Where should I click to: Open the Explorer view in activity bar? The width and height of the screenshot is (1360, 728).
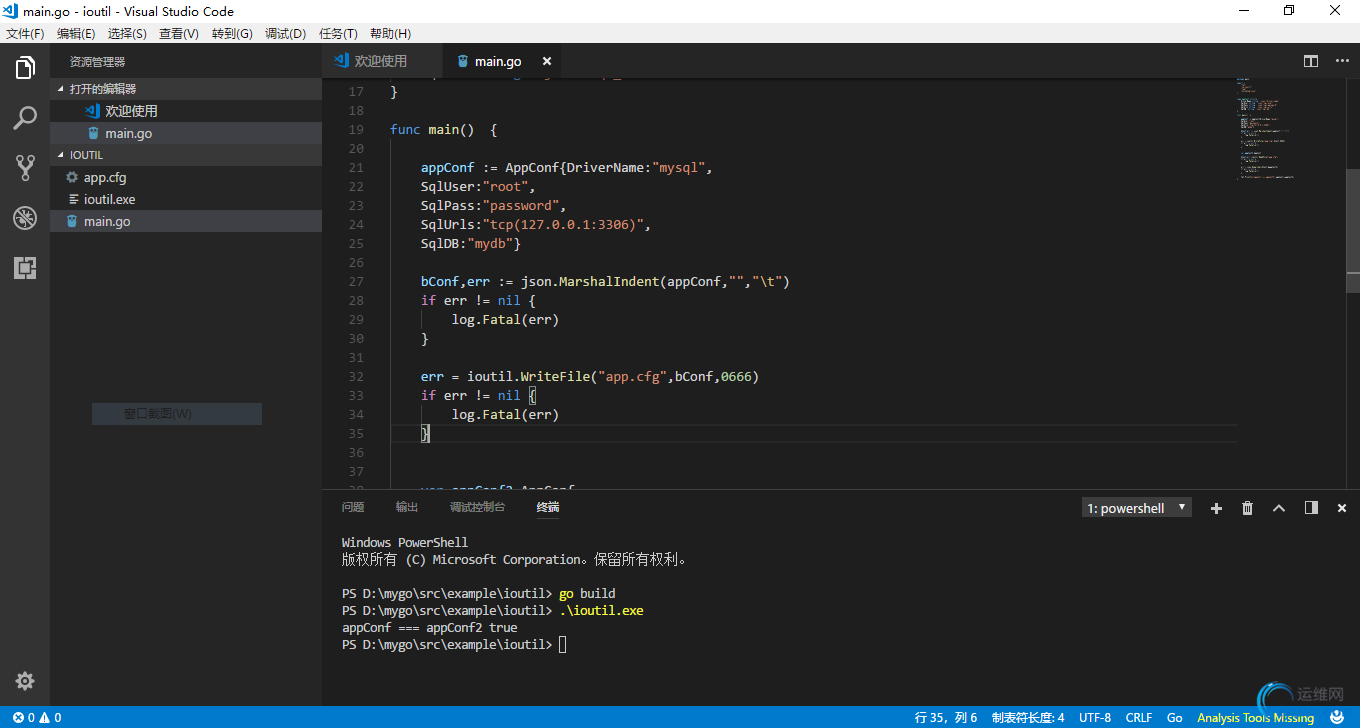(x=25, y=68)
